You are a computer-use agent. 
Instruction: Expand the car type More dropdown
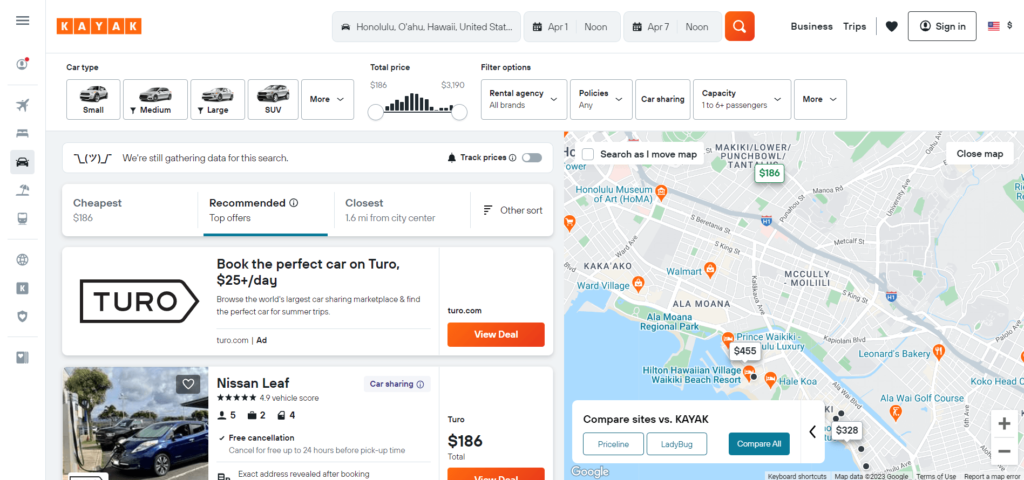[x=327, y=99]
